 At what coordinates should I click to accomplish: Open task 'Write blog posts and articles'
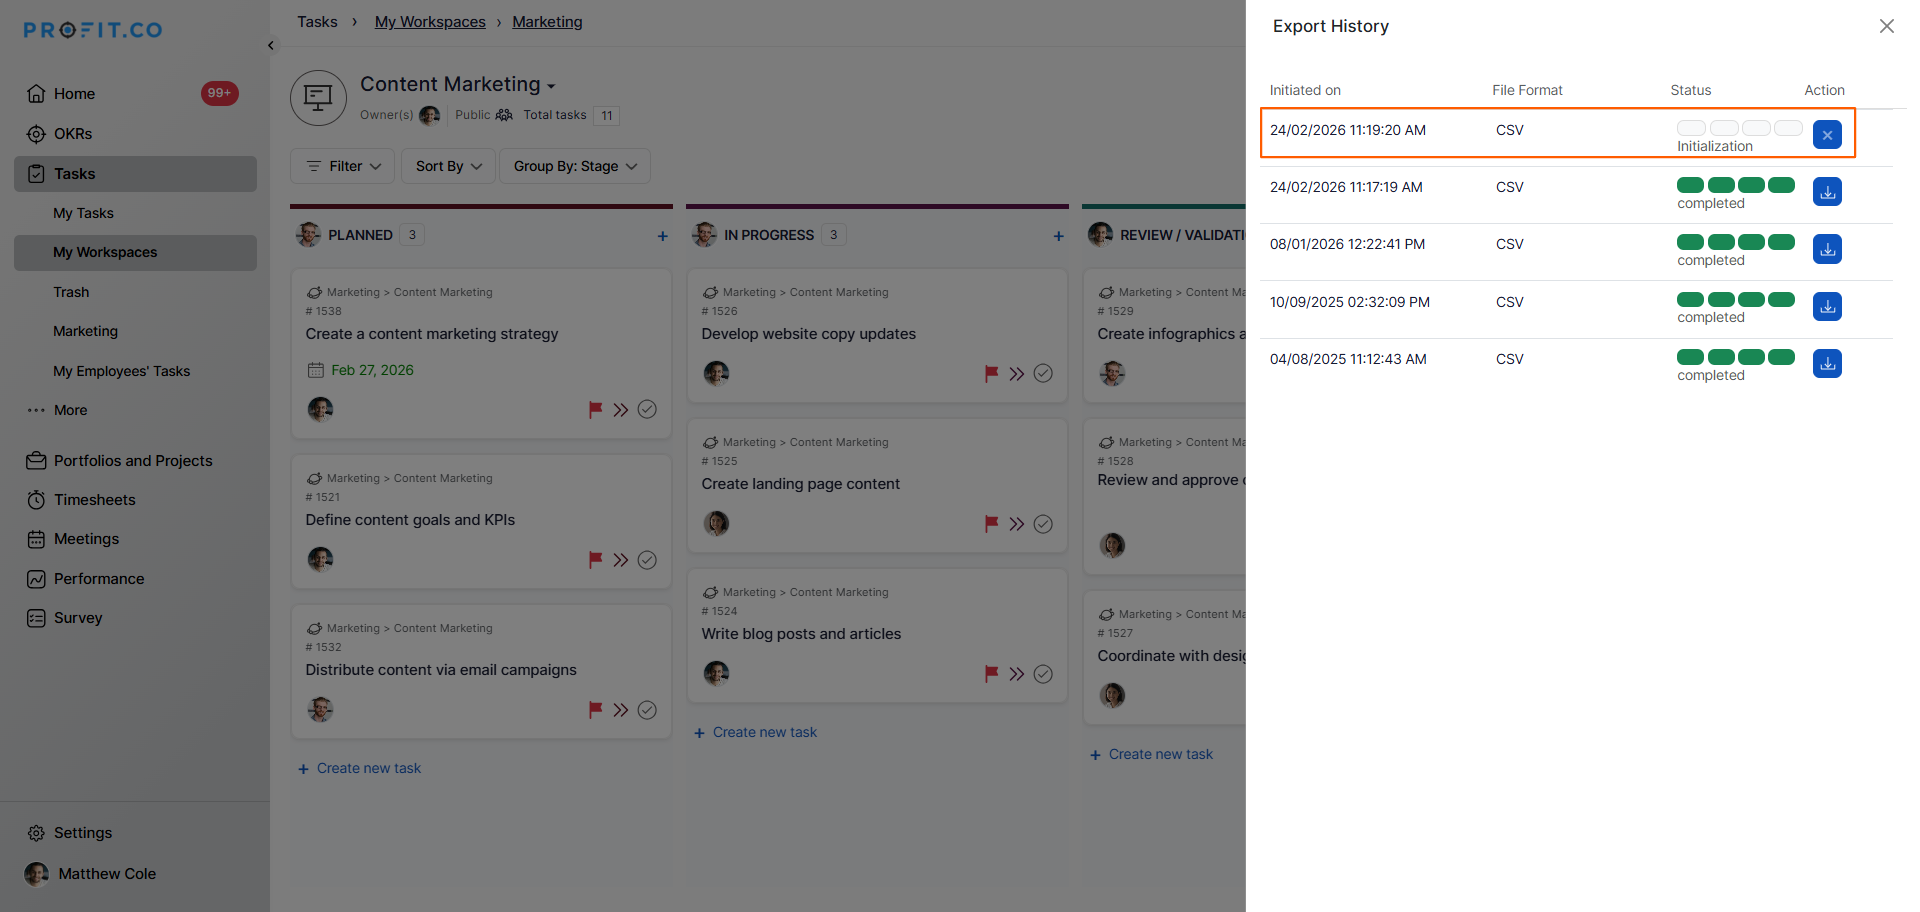(801, 634)
